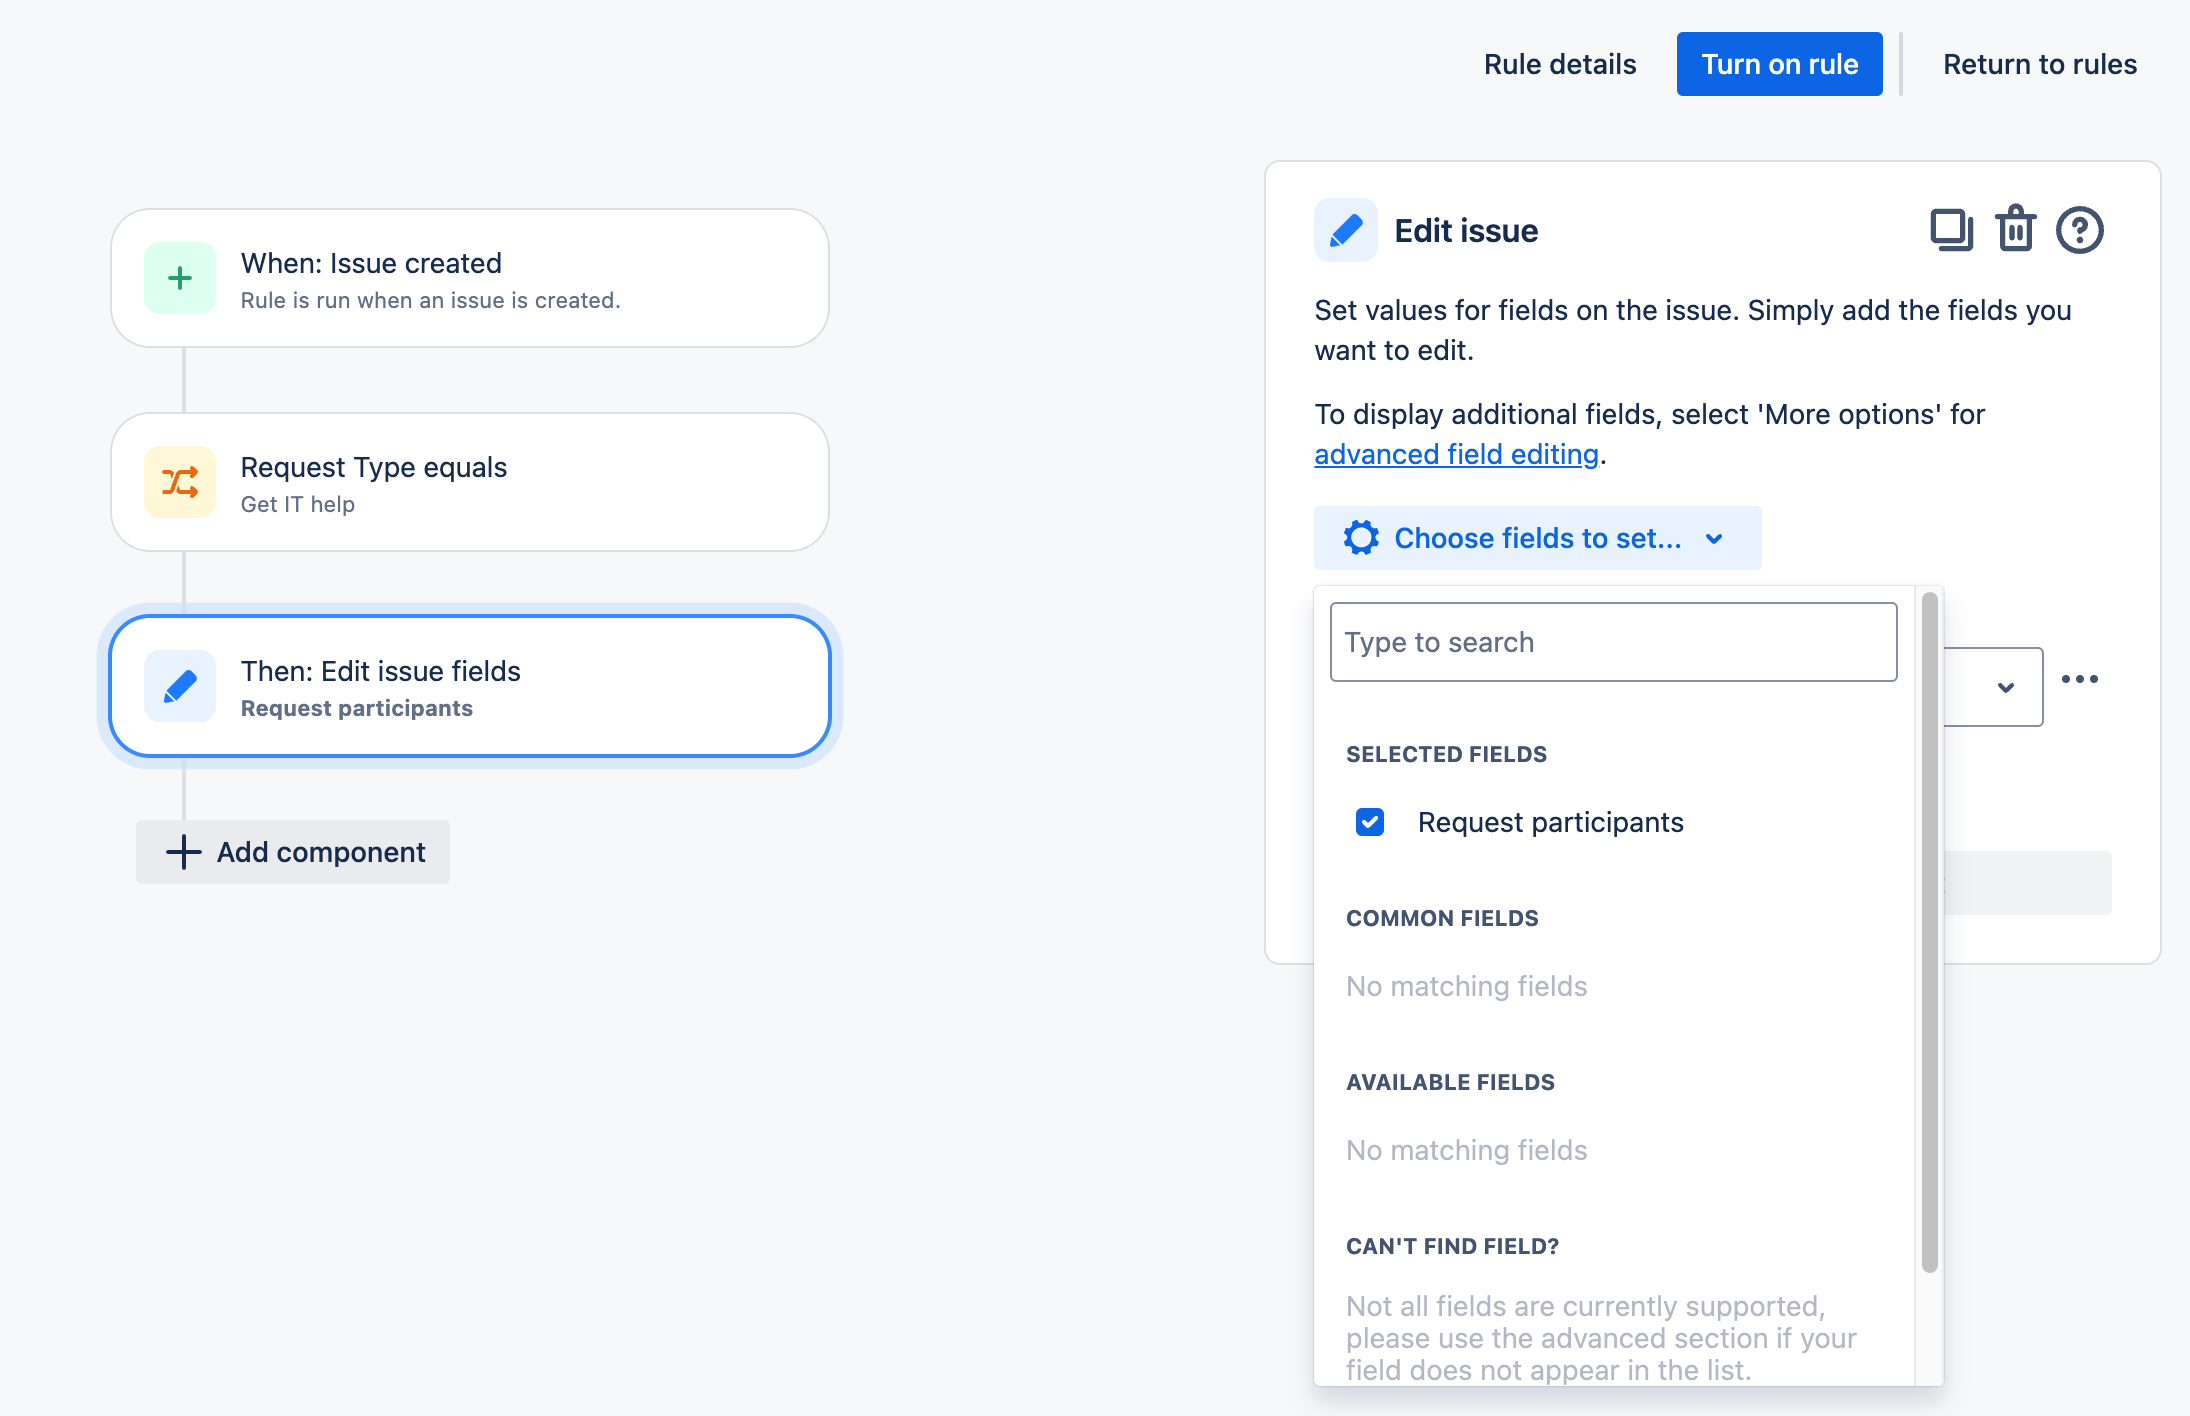
Task: Click the blue pencil Edit issue icon
Action: tap(1346, 230)
